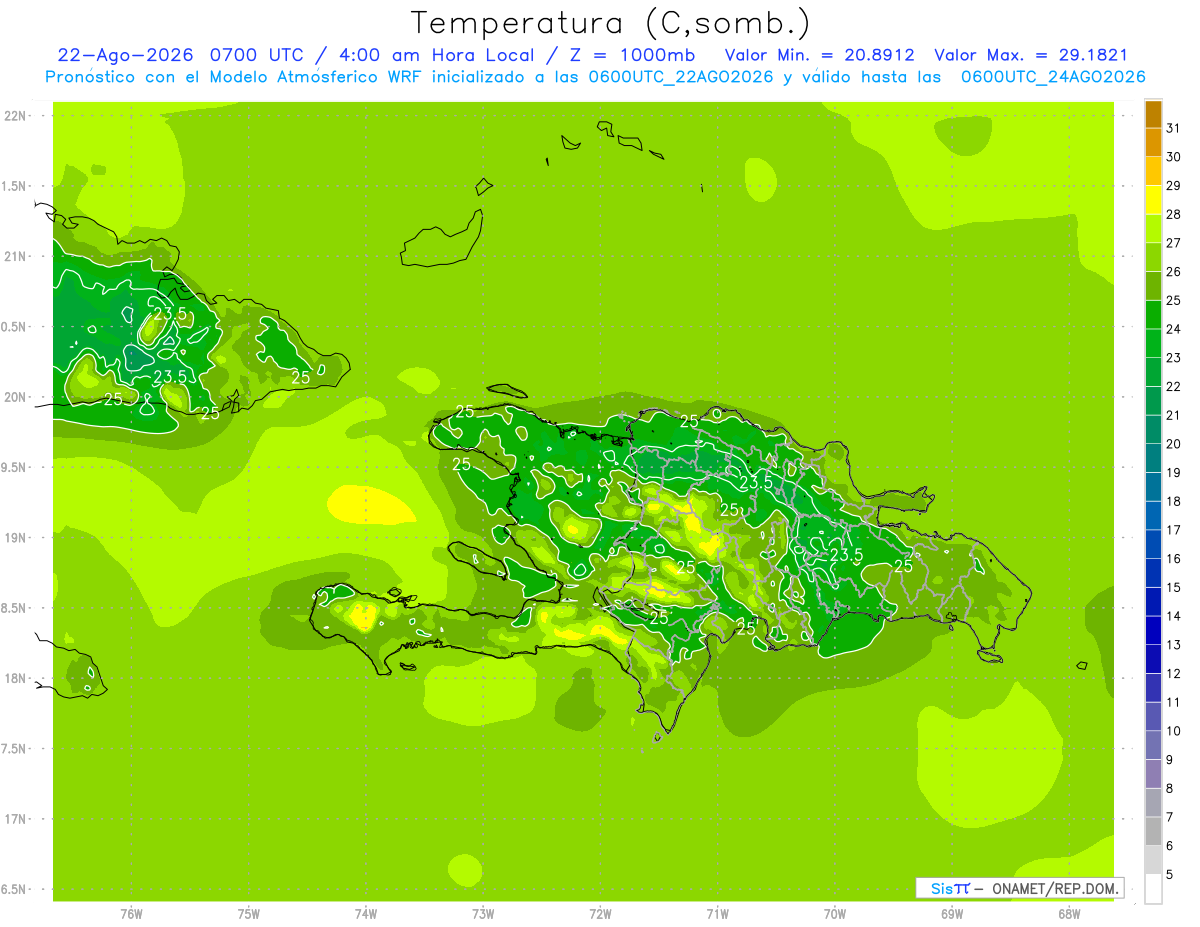Click the '69W' longitude axis label

pyautogui.click(x=952, y=914)
